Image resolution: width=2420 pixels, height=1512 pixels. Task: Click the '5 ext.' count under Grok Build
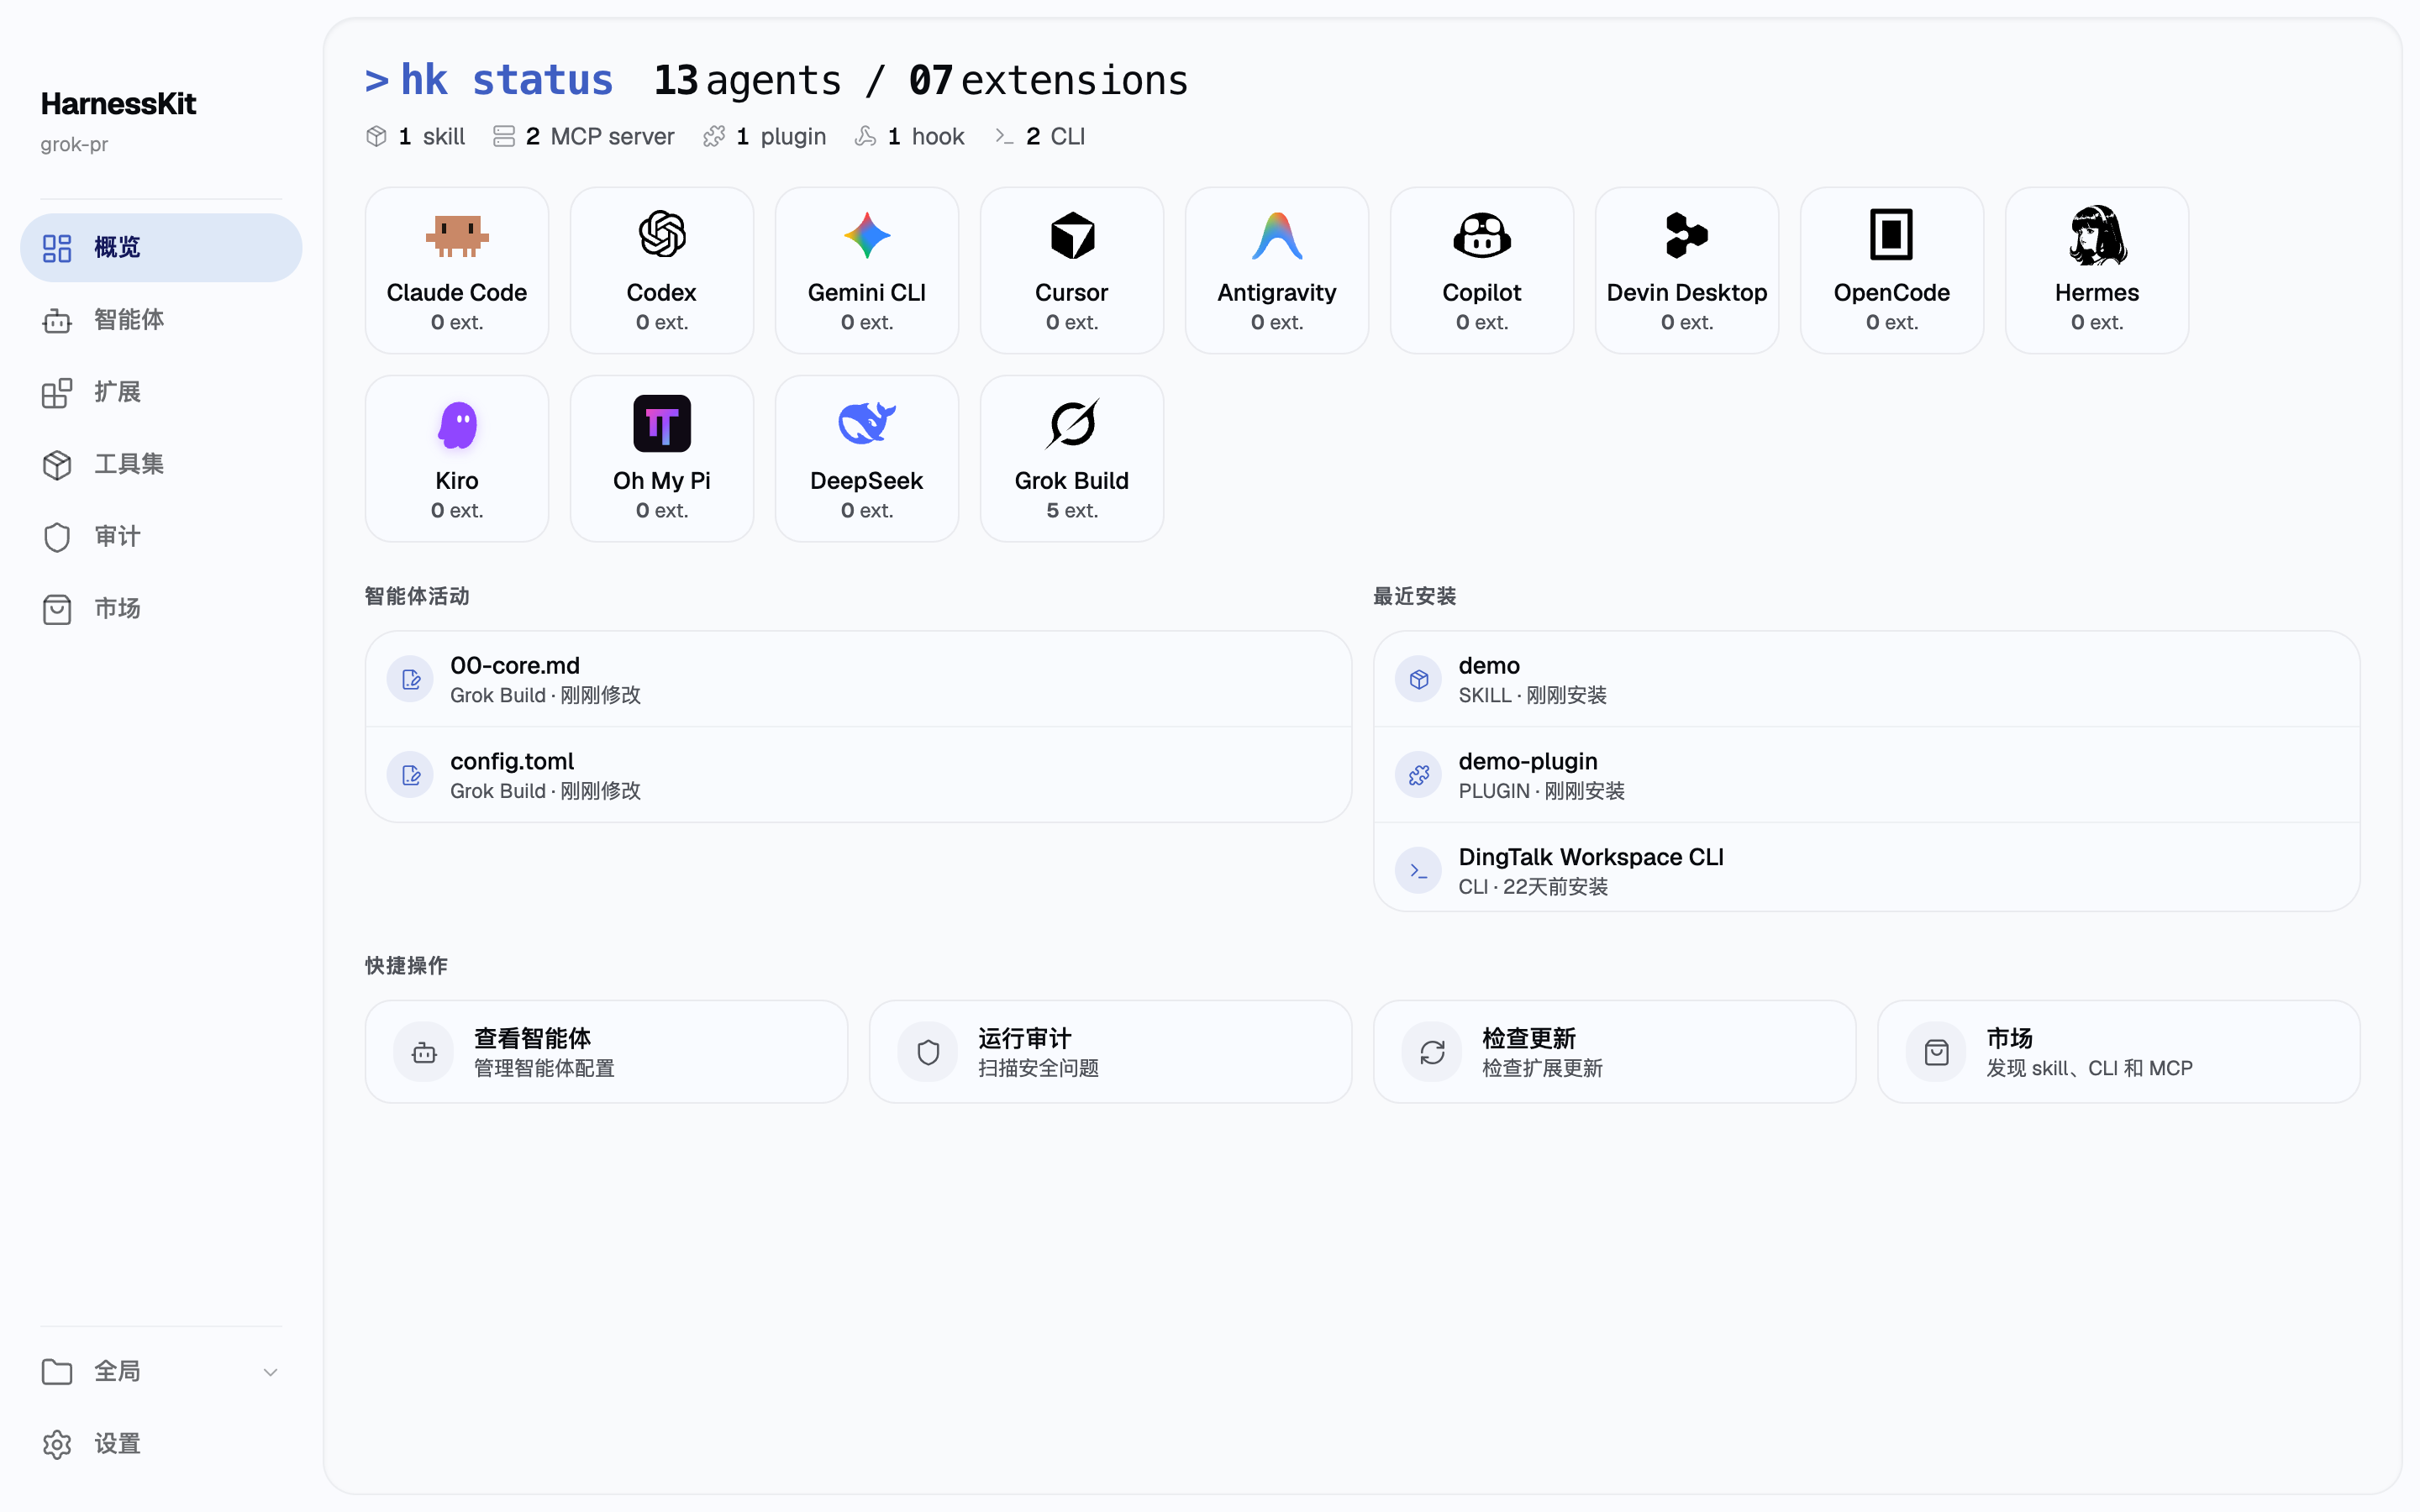click(x=1072, y=510)
